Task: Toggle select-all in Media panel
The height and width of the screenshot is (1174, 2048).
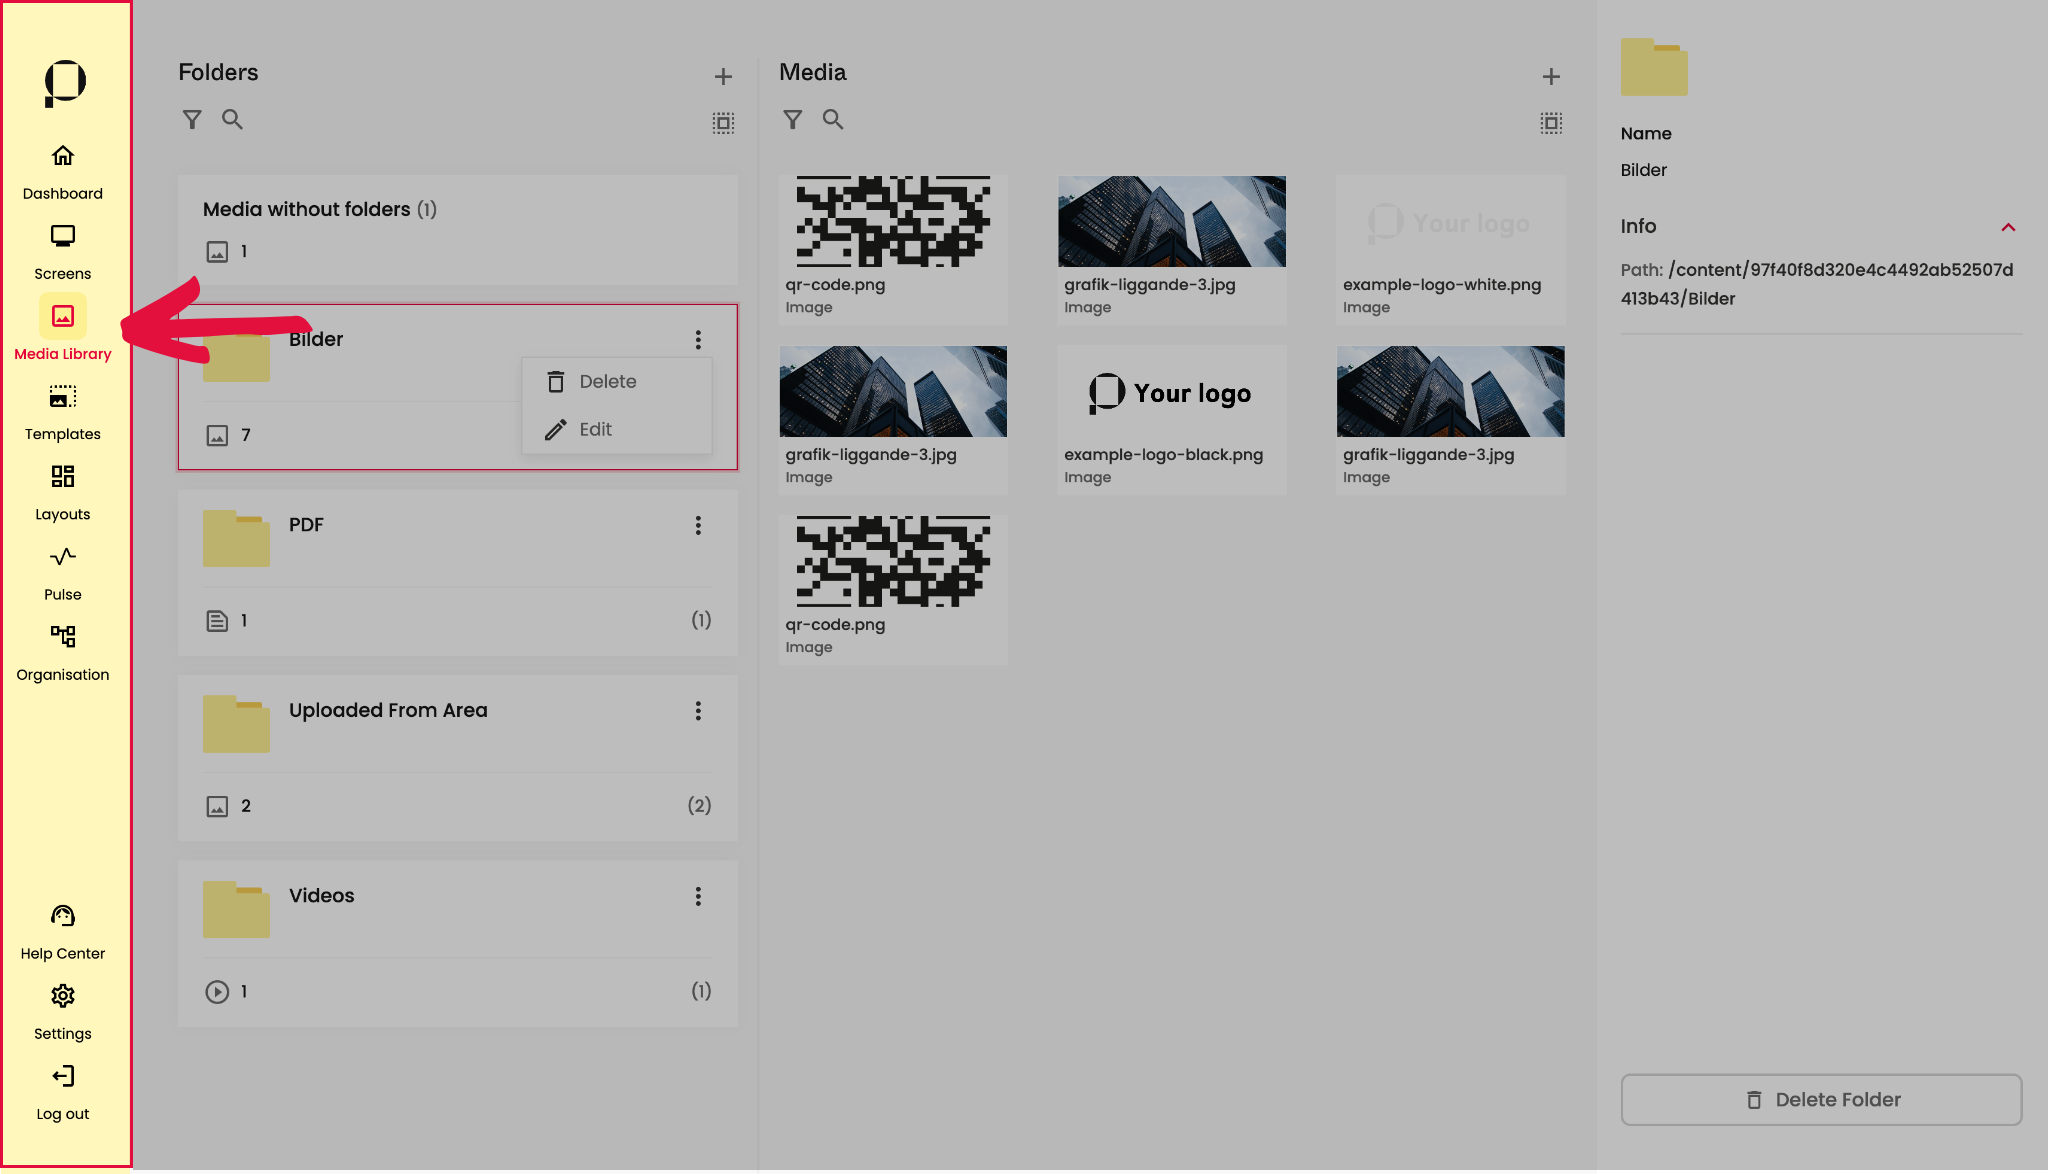Action: (1551, 123)
